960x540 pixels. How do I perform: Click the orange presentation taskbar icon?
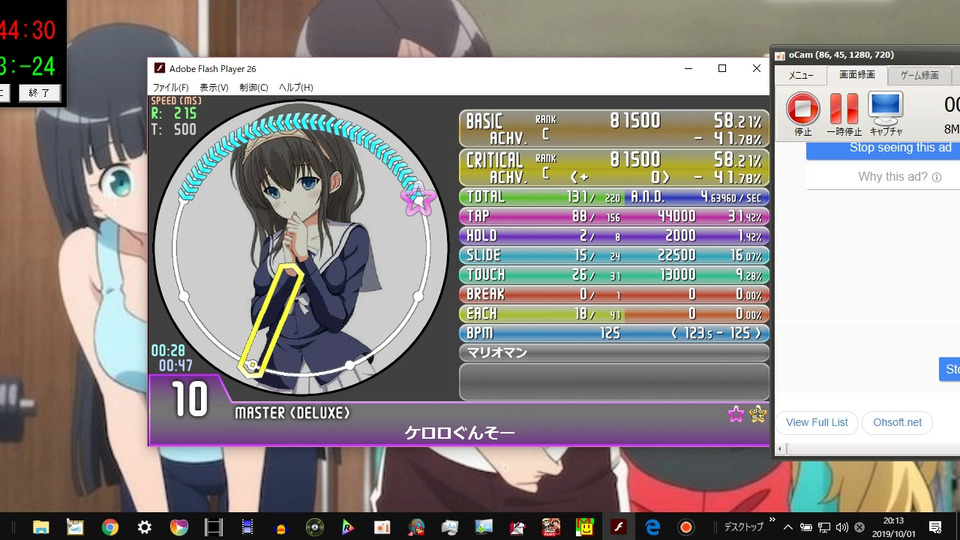382,527
